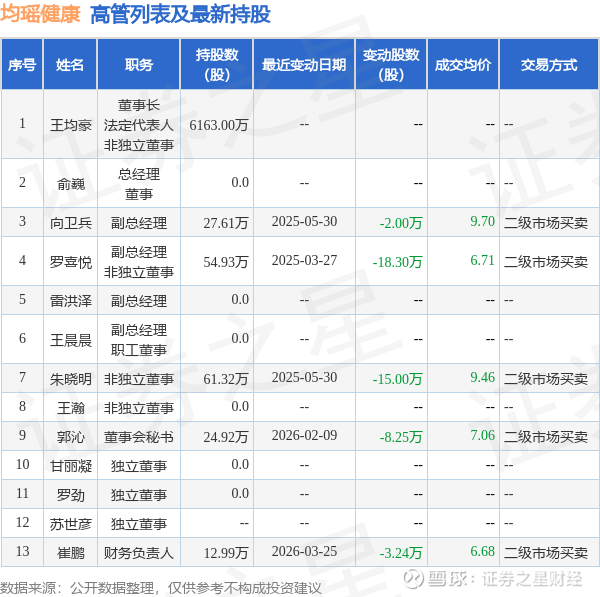Click the average price 9.46
The height and width of the screenshot is (597, 600).
(x=482, y=377)
